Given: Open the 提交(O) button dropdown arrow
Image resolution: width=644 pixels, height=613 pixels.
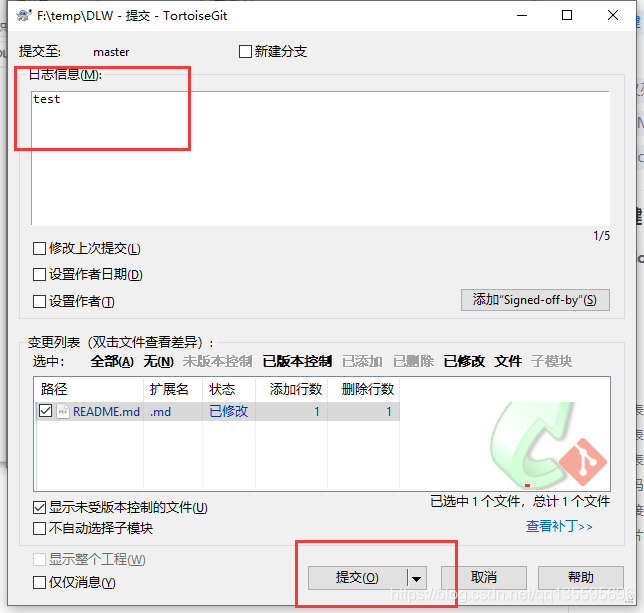Looking at the screenshot, I should point(416,579).
